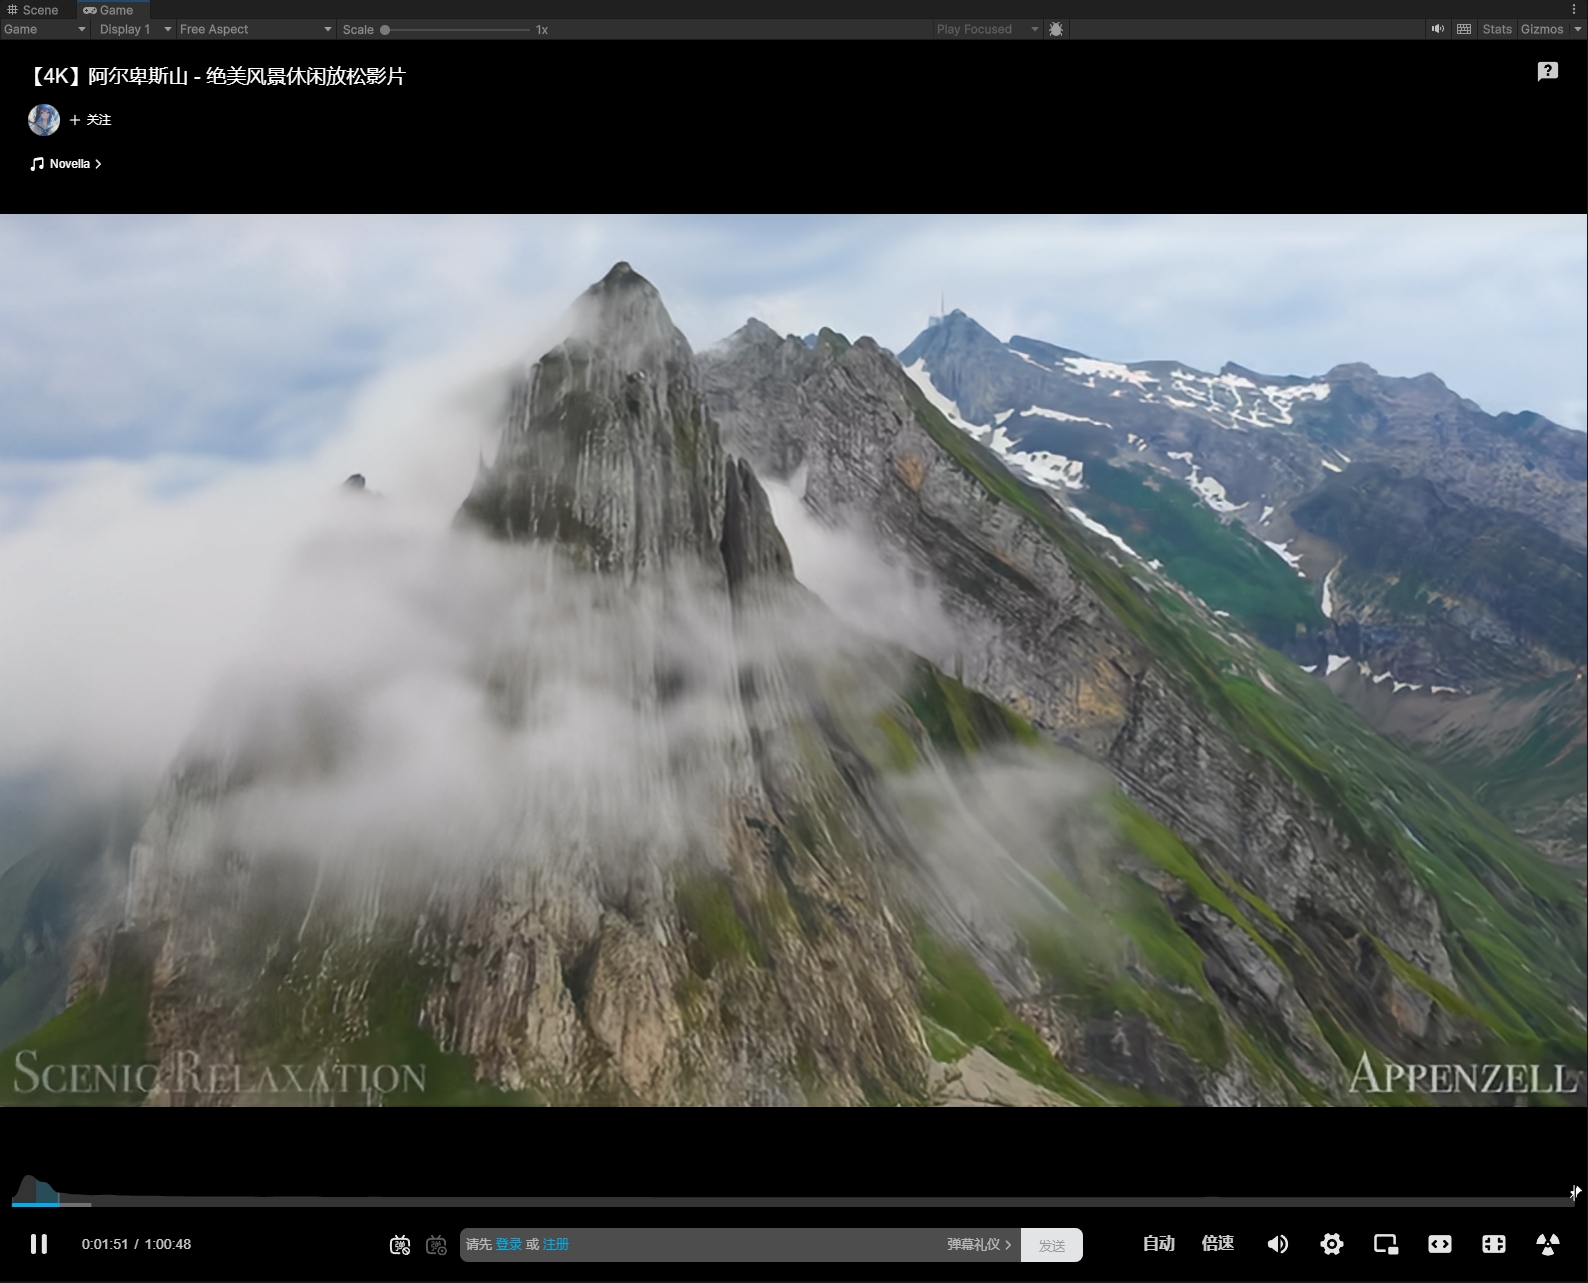Enter fullscreen mode
The height and width of the screenshot is (1283, 1588).
tap(1493, 1244)
